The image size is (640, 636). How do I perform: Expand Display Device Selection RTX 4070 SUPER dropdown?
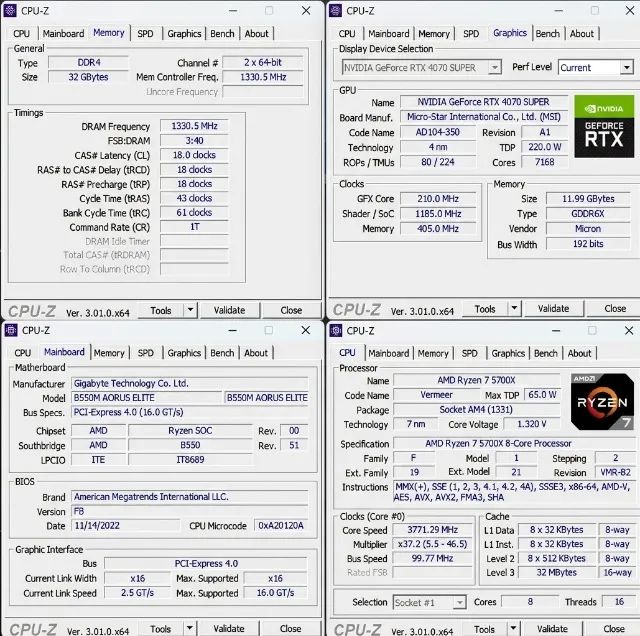(495, 67)
